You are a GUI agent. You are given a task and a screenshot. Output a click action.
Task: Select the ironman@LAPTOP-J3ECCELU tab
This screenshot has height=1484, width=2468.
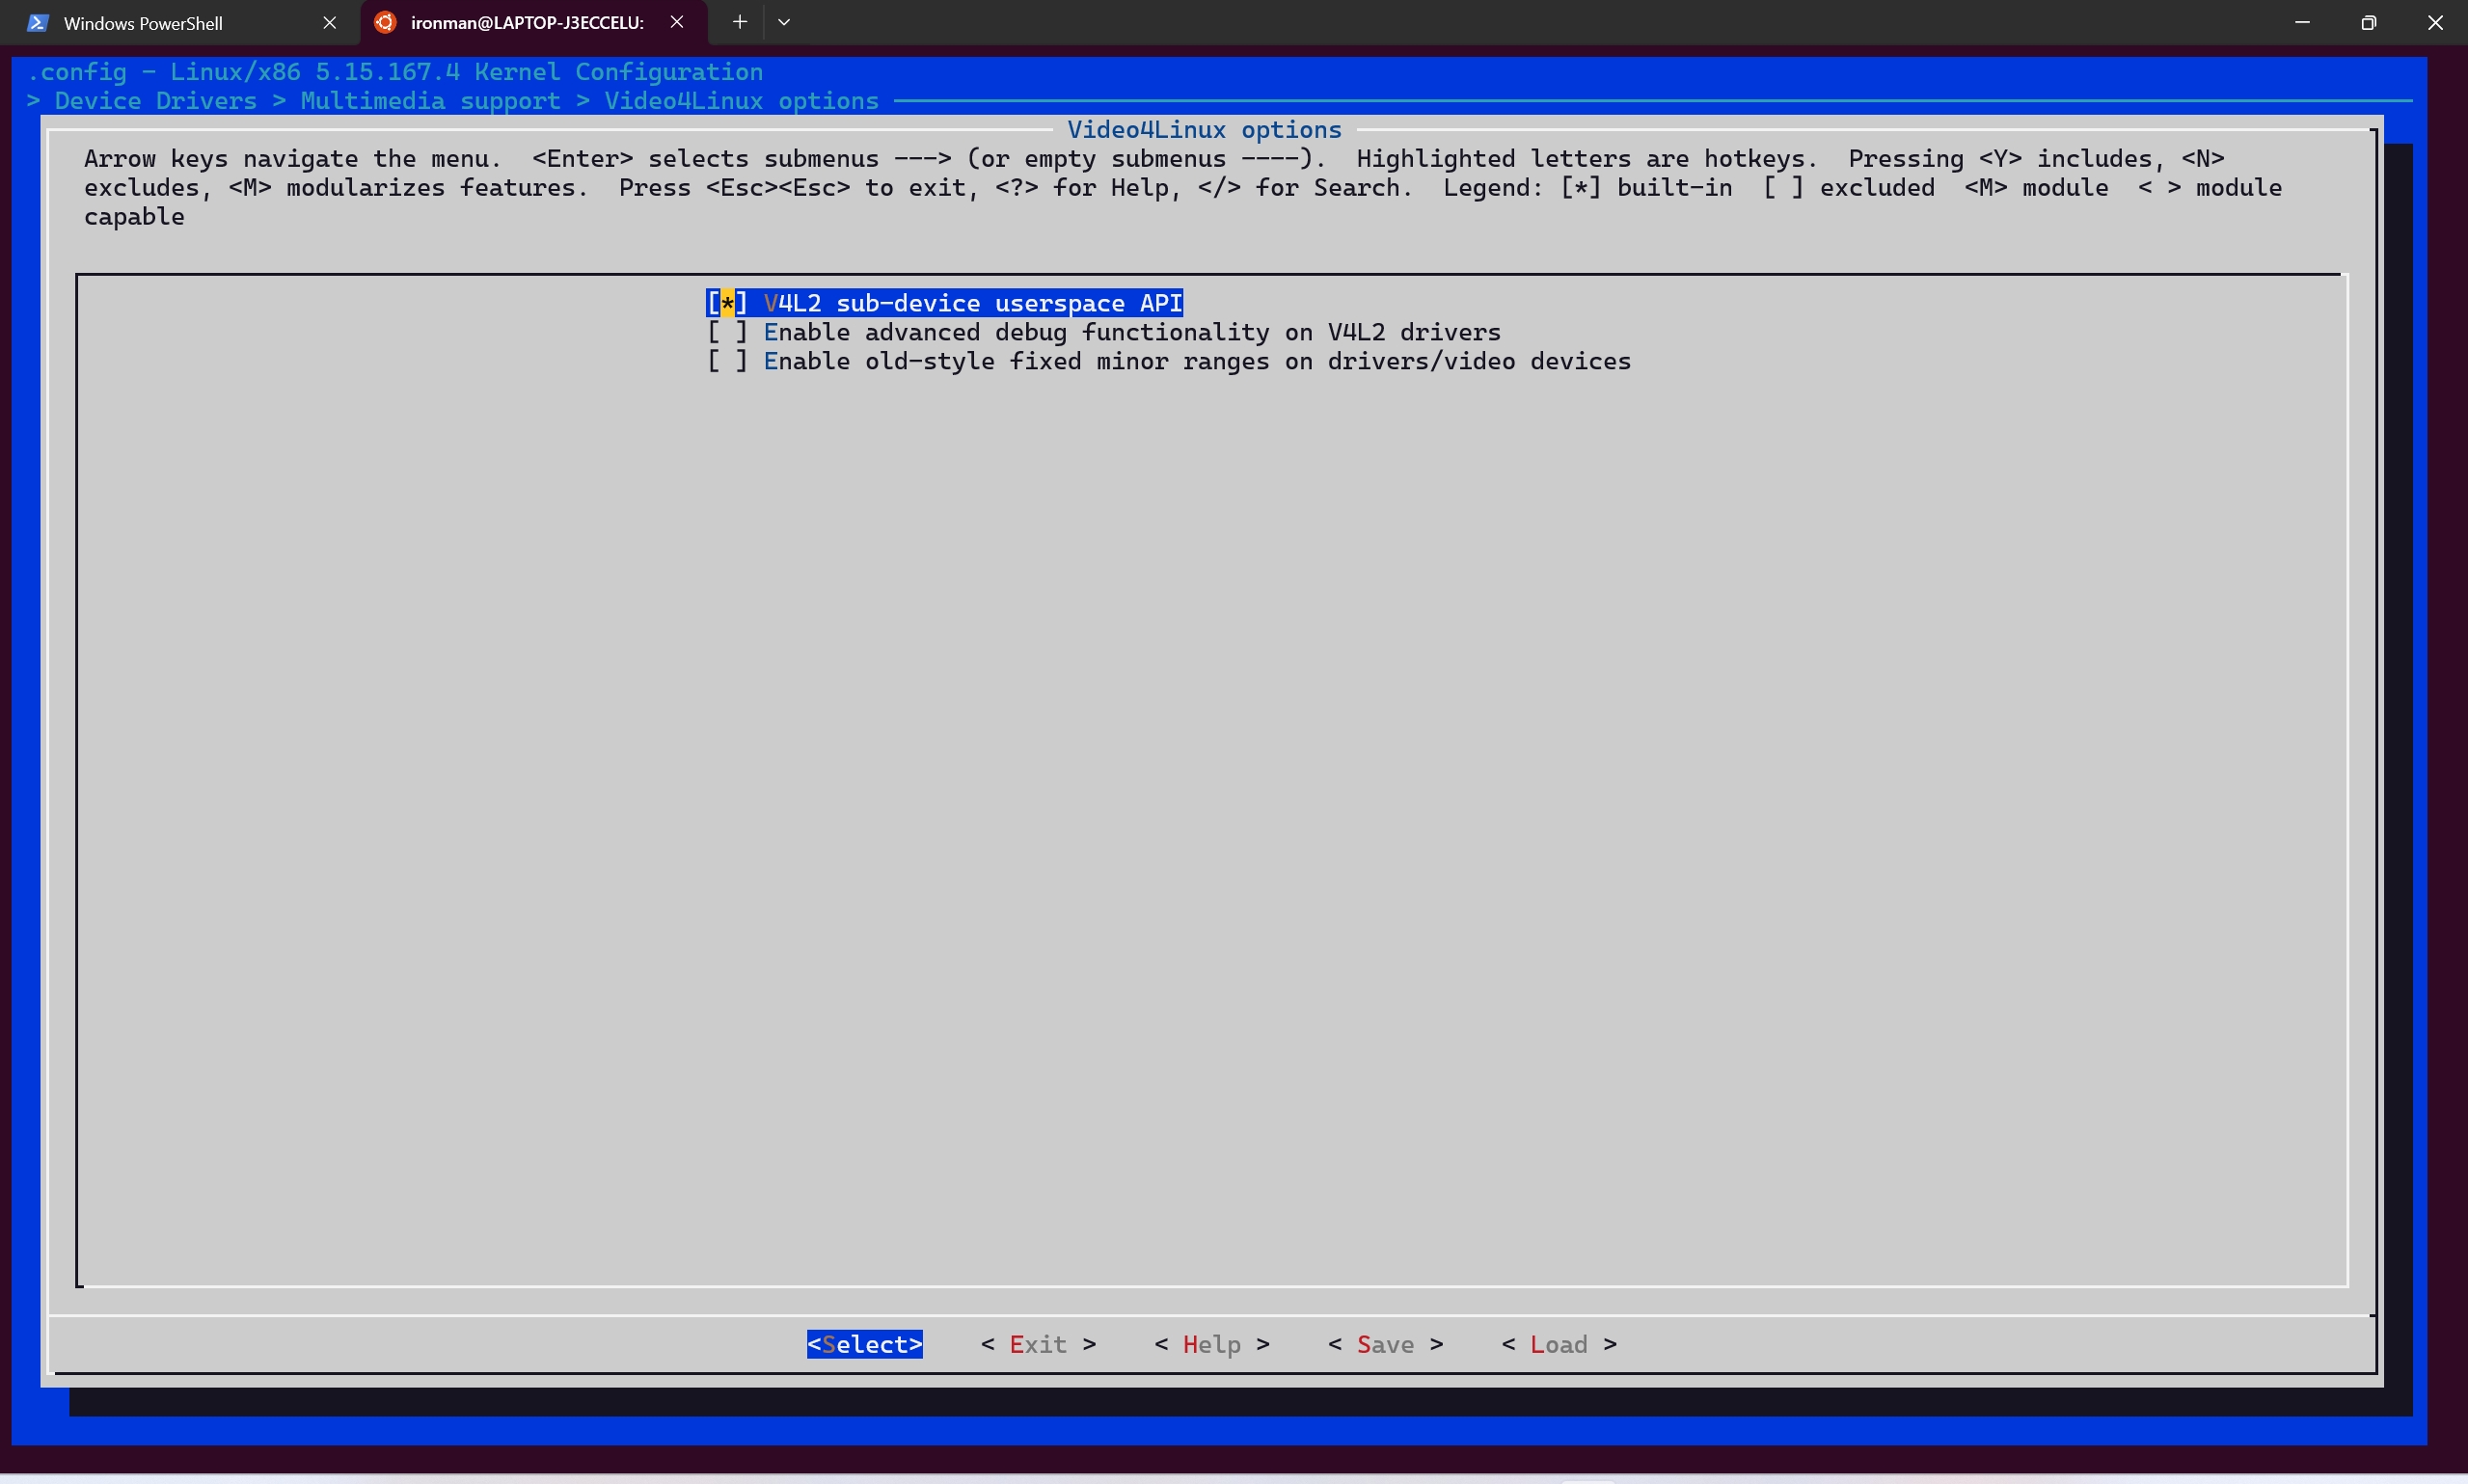(533, 22)
